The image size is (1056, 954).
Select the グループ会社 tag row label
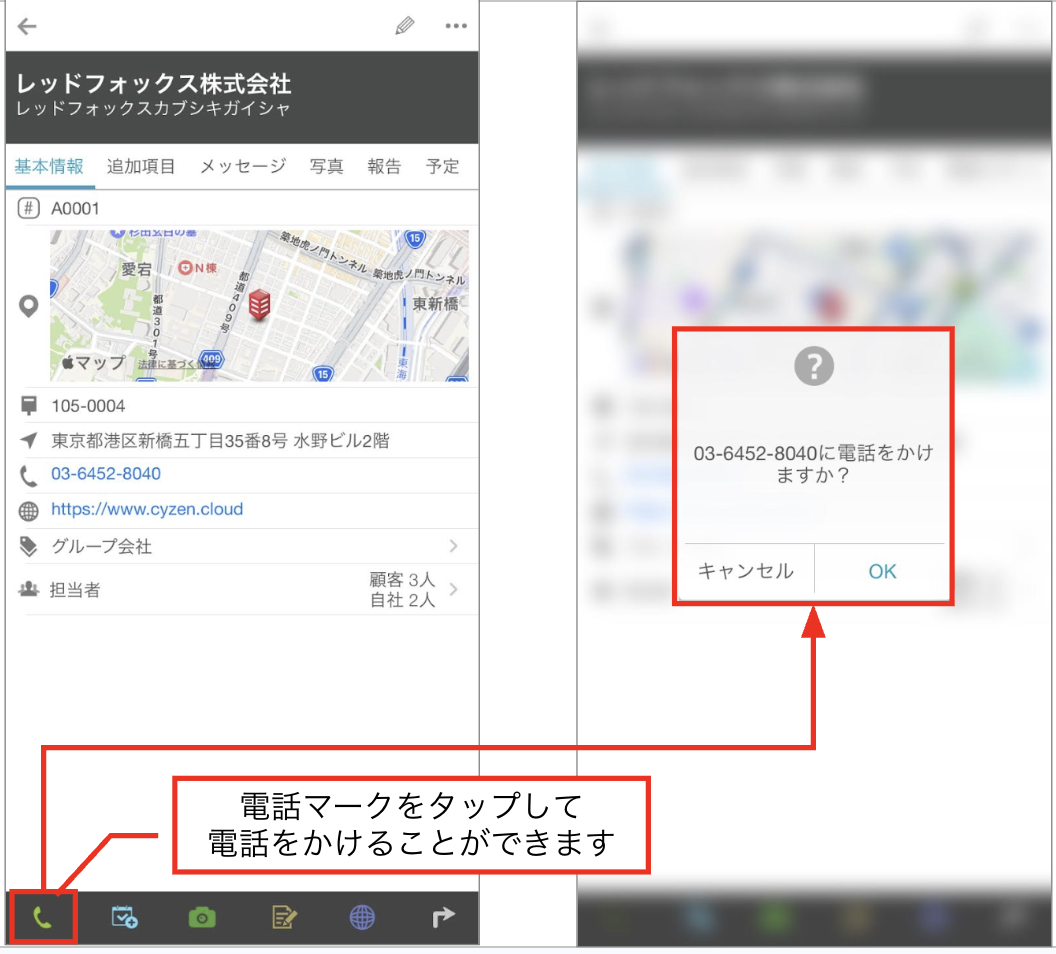102,546
